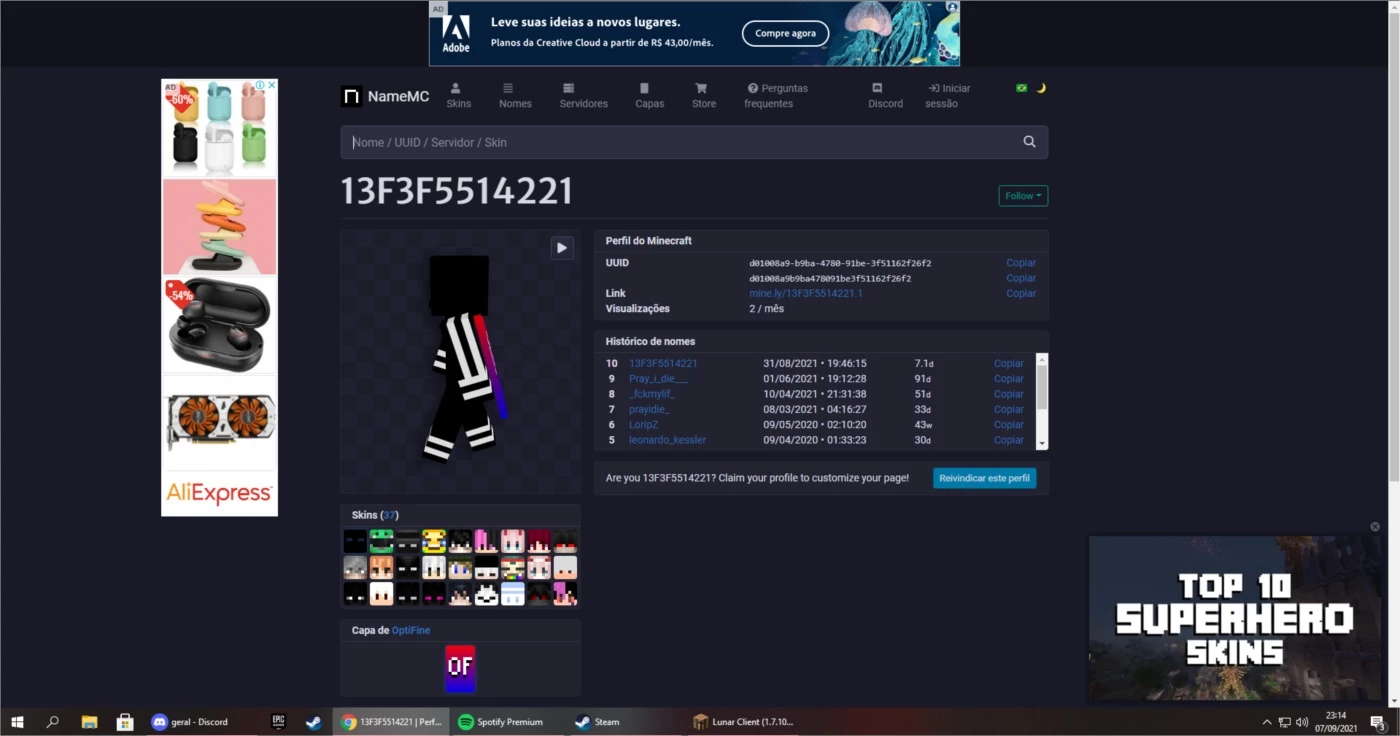
Task: Click the NameMC logo
Action: coord(385,97)
